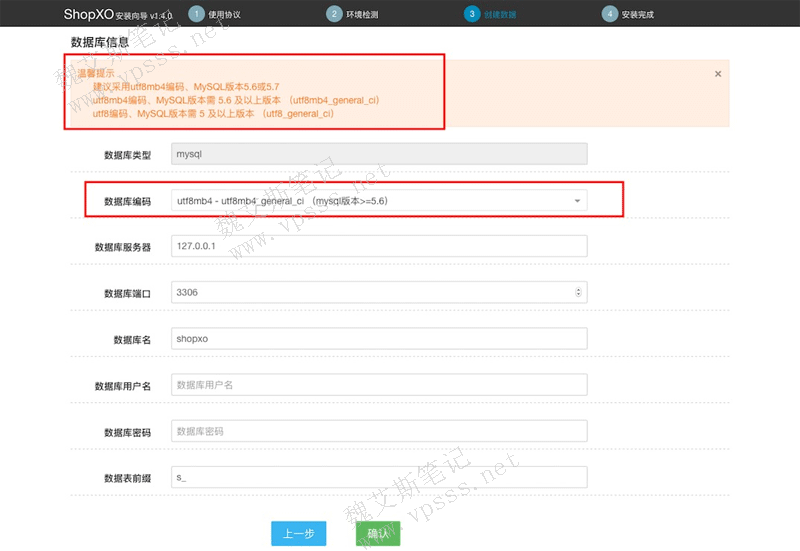Click the step 4 circle icon

pyautogui.click(x=609, y=14)
